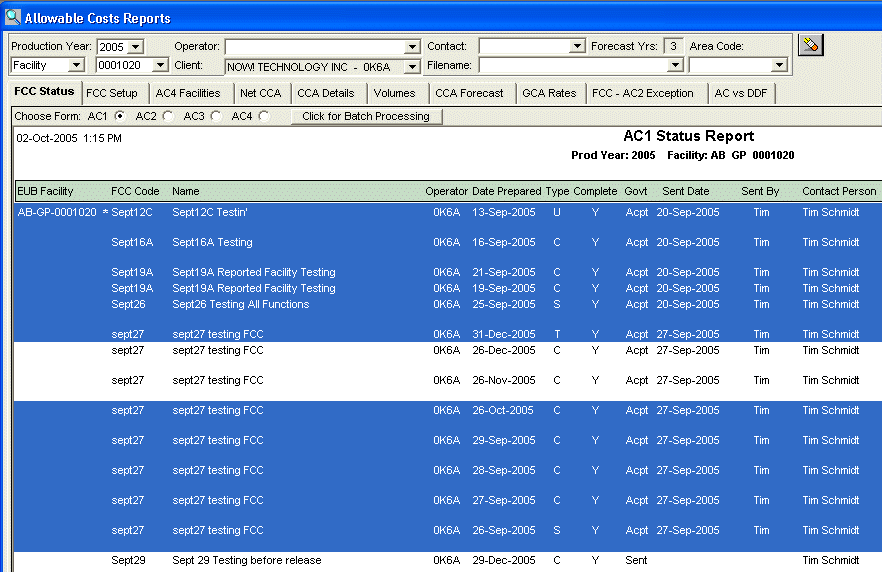This screenshot has height=572, width=882.
Task: Expand the Contact dropdown
Action: 577,47
